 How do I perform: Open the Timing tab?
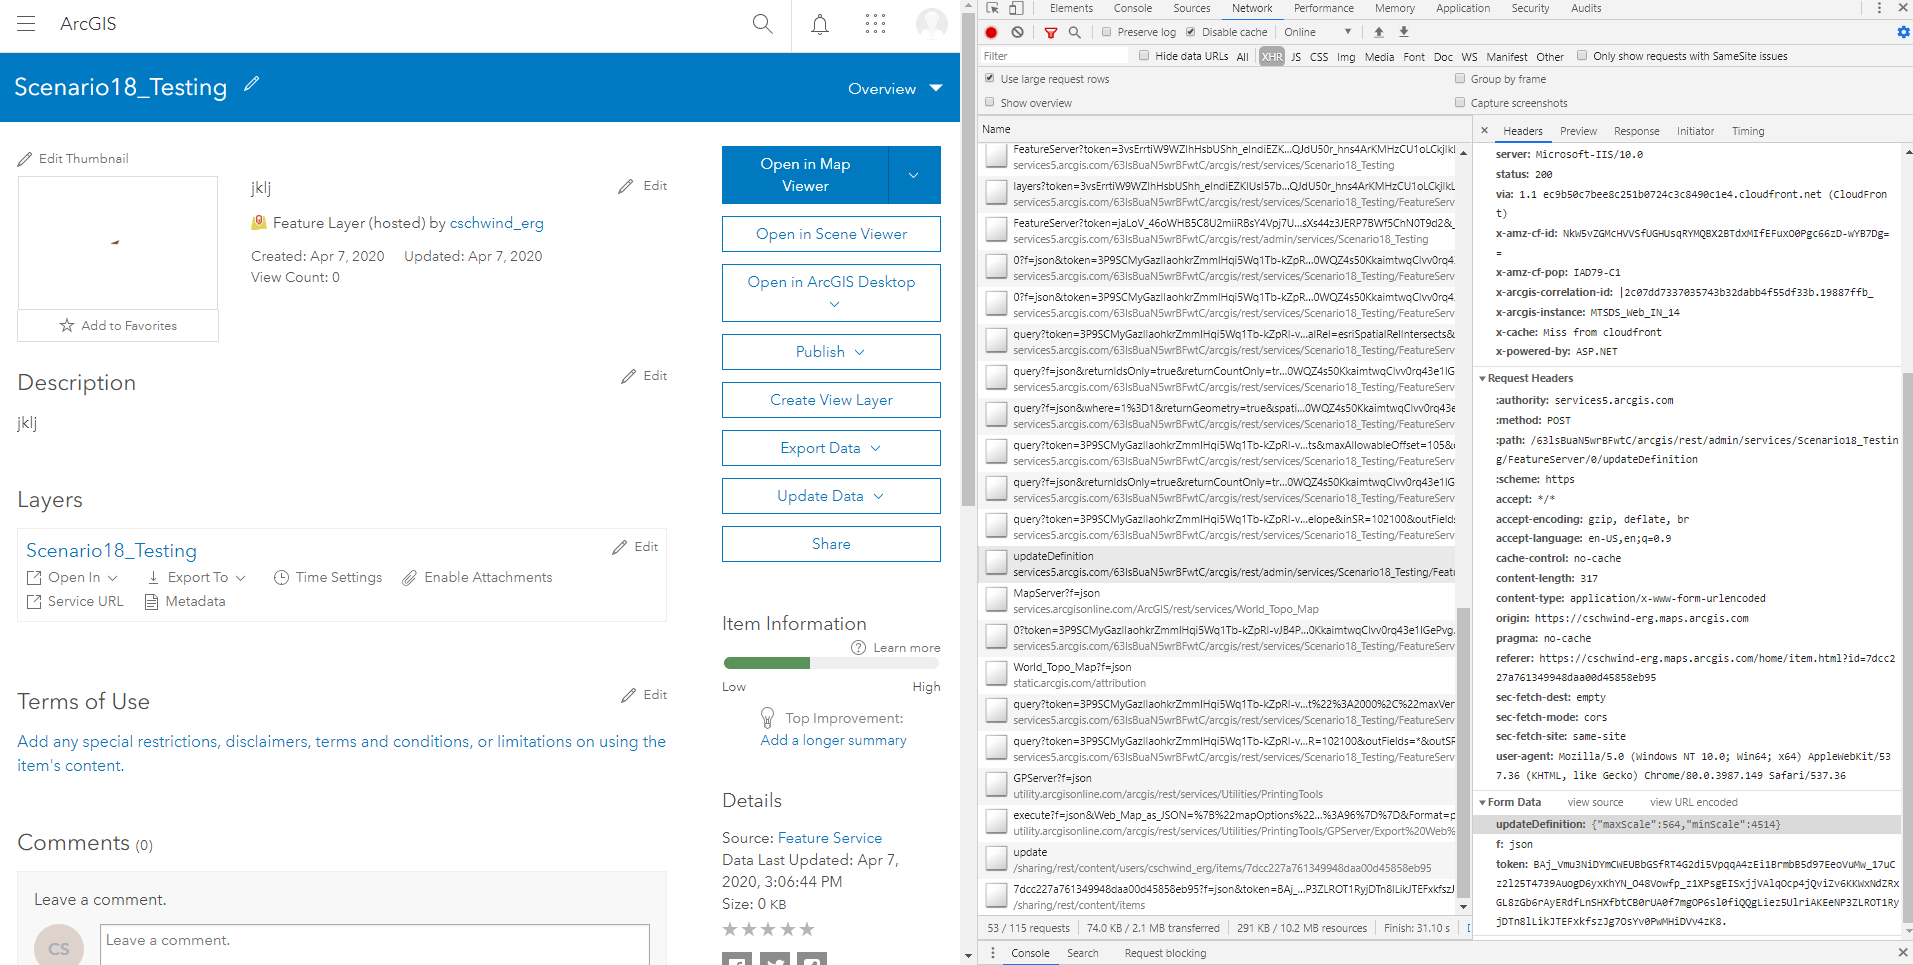(1748, 131)
